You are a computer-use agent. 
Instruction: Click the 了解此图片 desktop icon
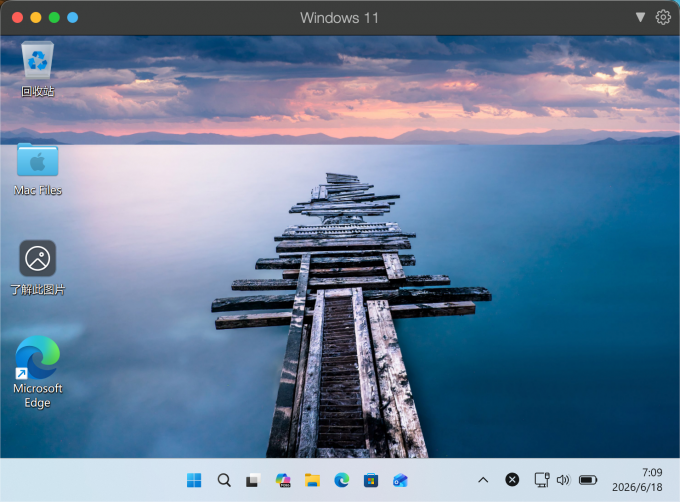click(x=38, y=267)
